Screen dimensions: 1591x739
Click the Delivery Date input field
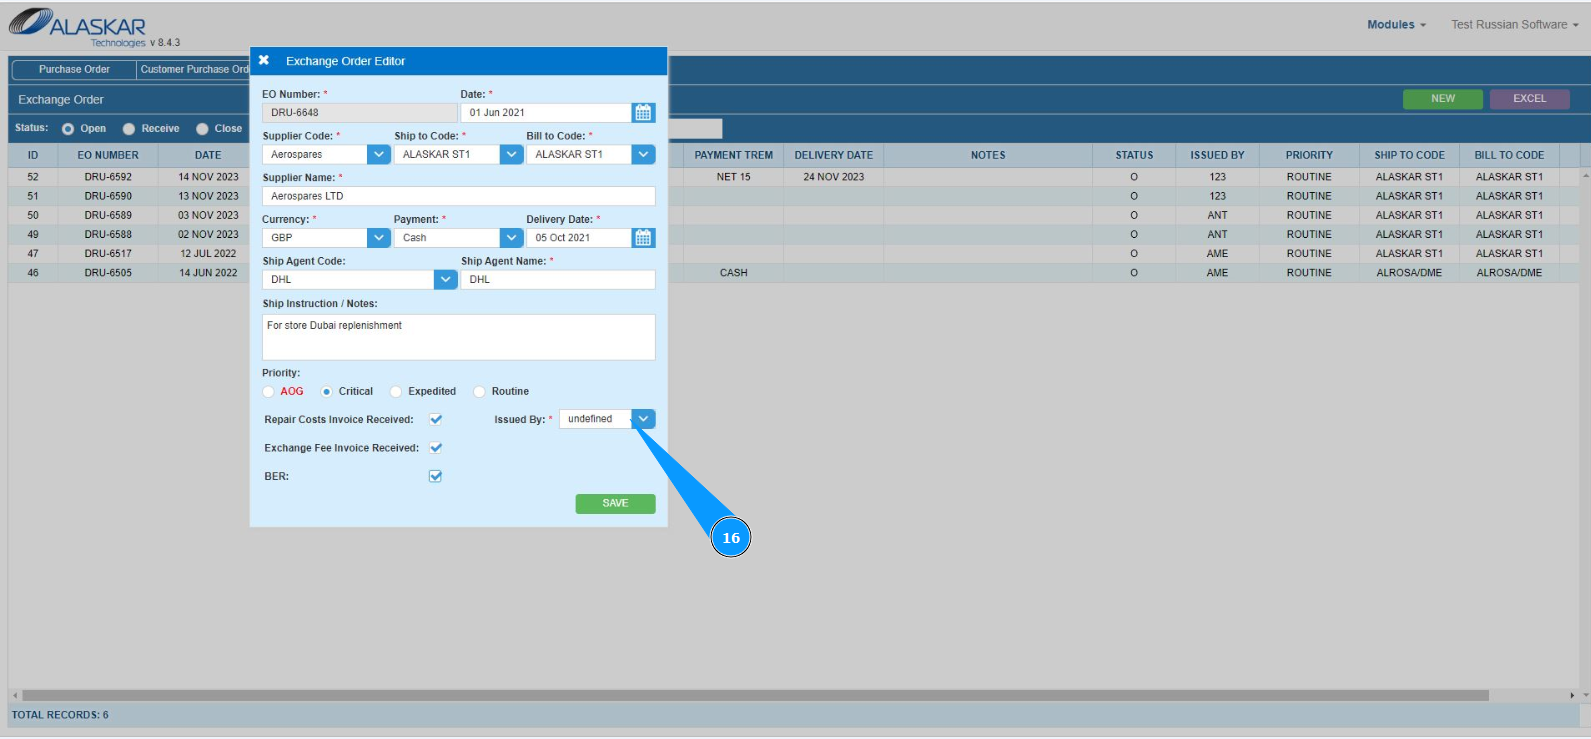pos(579,238)
